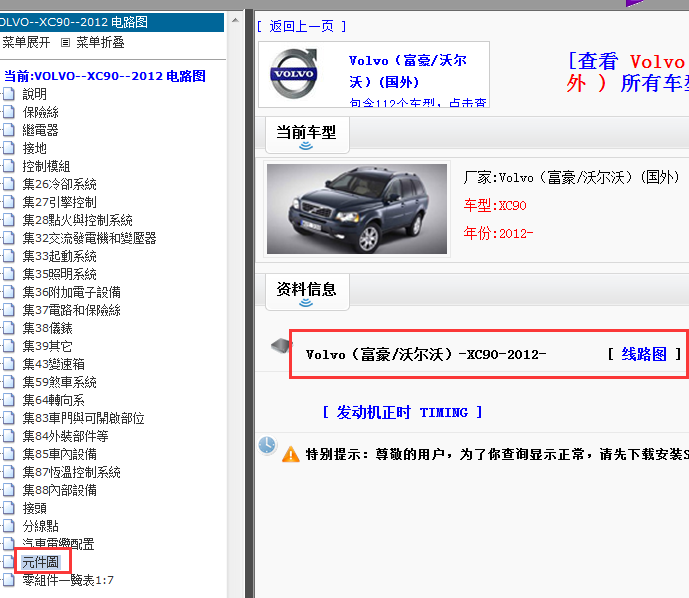
Task: Open 集39其它 in the tree
Action: [47, 346]
